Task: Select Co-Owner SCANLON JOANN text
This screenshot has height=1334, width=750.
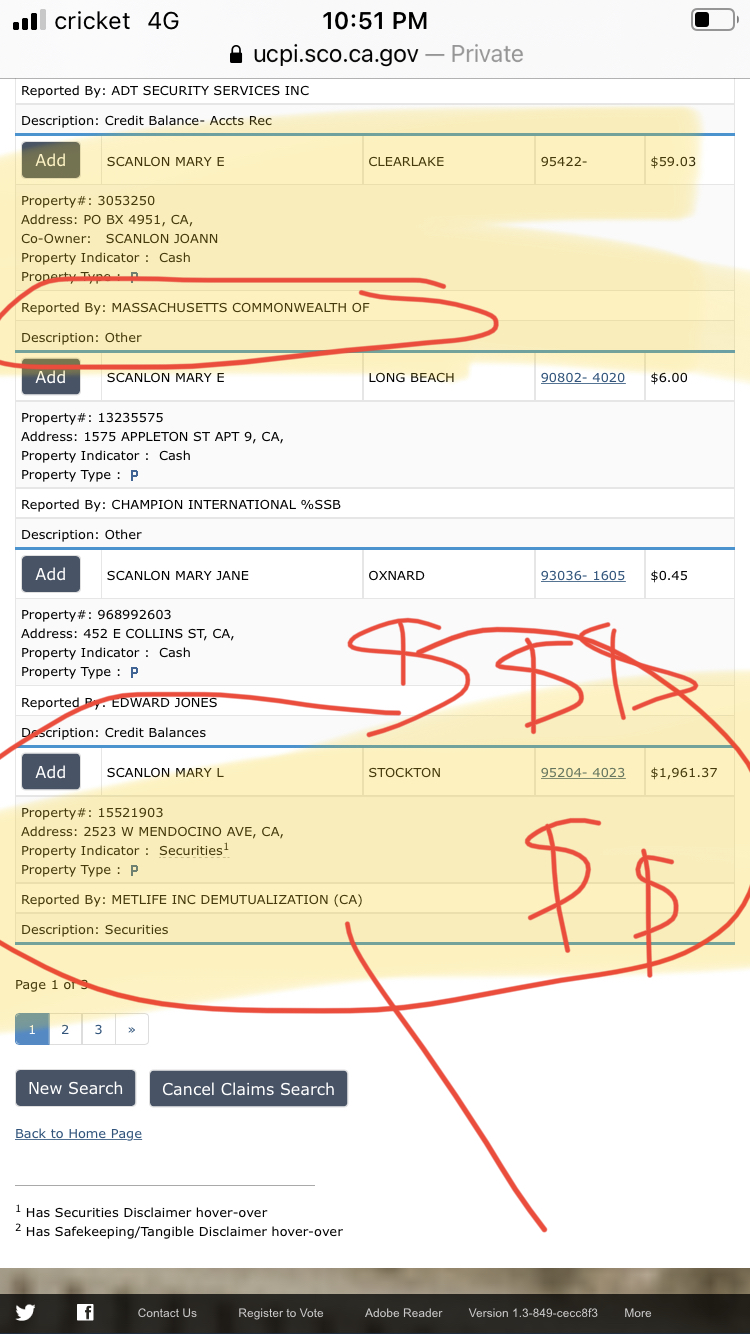Action: click(119, 238)
